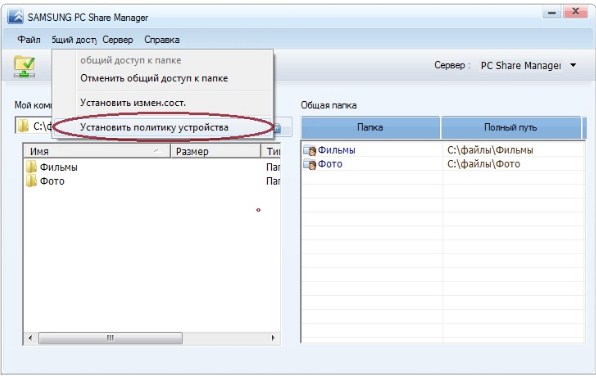Image resolution: width=596 pixels, height=378 pixels.
Task: Sort by the Имя column header
Action: click(97, 151)
